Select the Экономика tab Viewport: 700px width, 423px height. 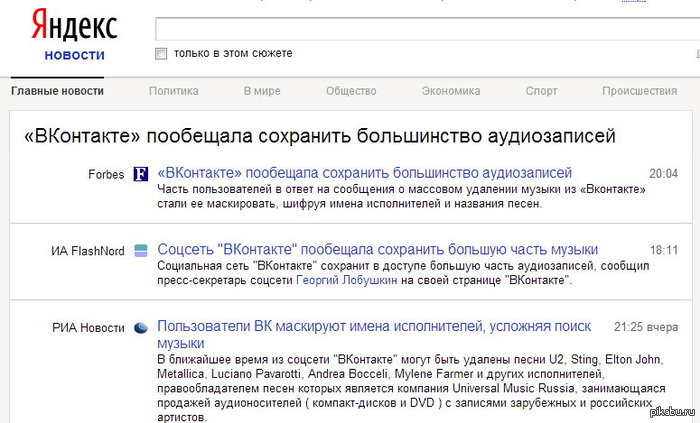[451, 91]
